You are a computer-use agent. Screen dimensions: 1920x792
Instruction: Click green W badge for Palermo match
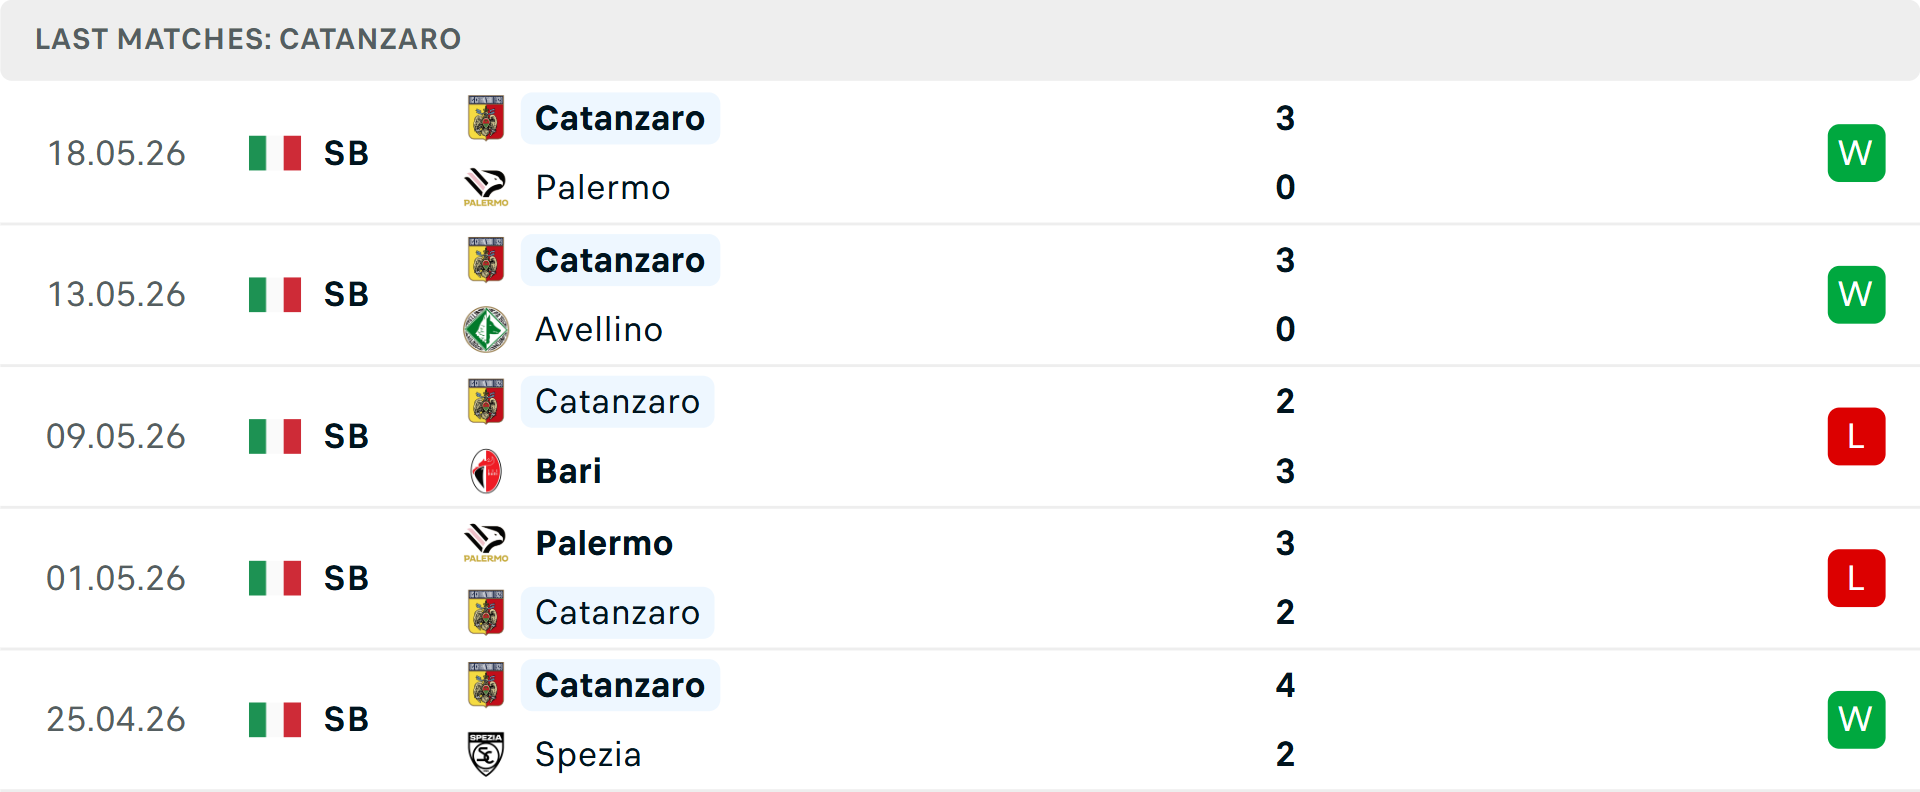(1856, 153)
